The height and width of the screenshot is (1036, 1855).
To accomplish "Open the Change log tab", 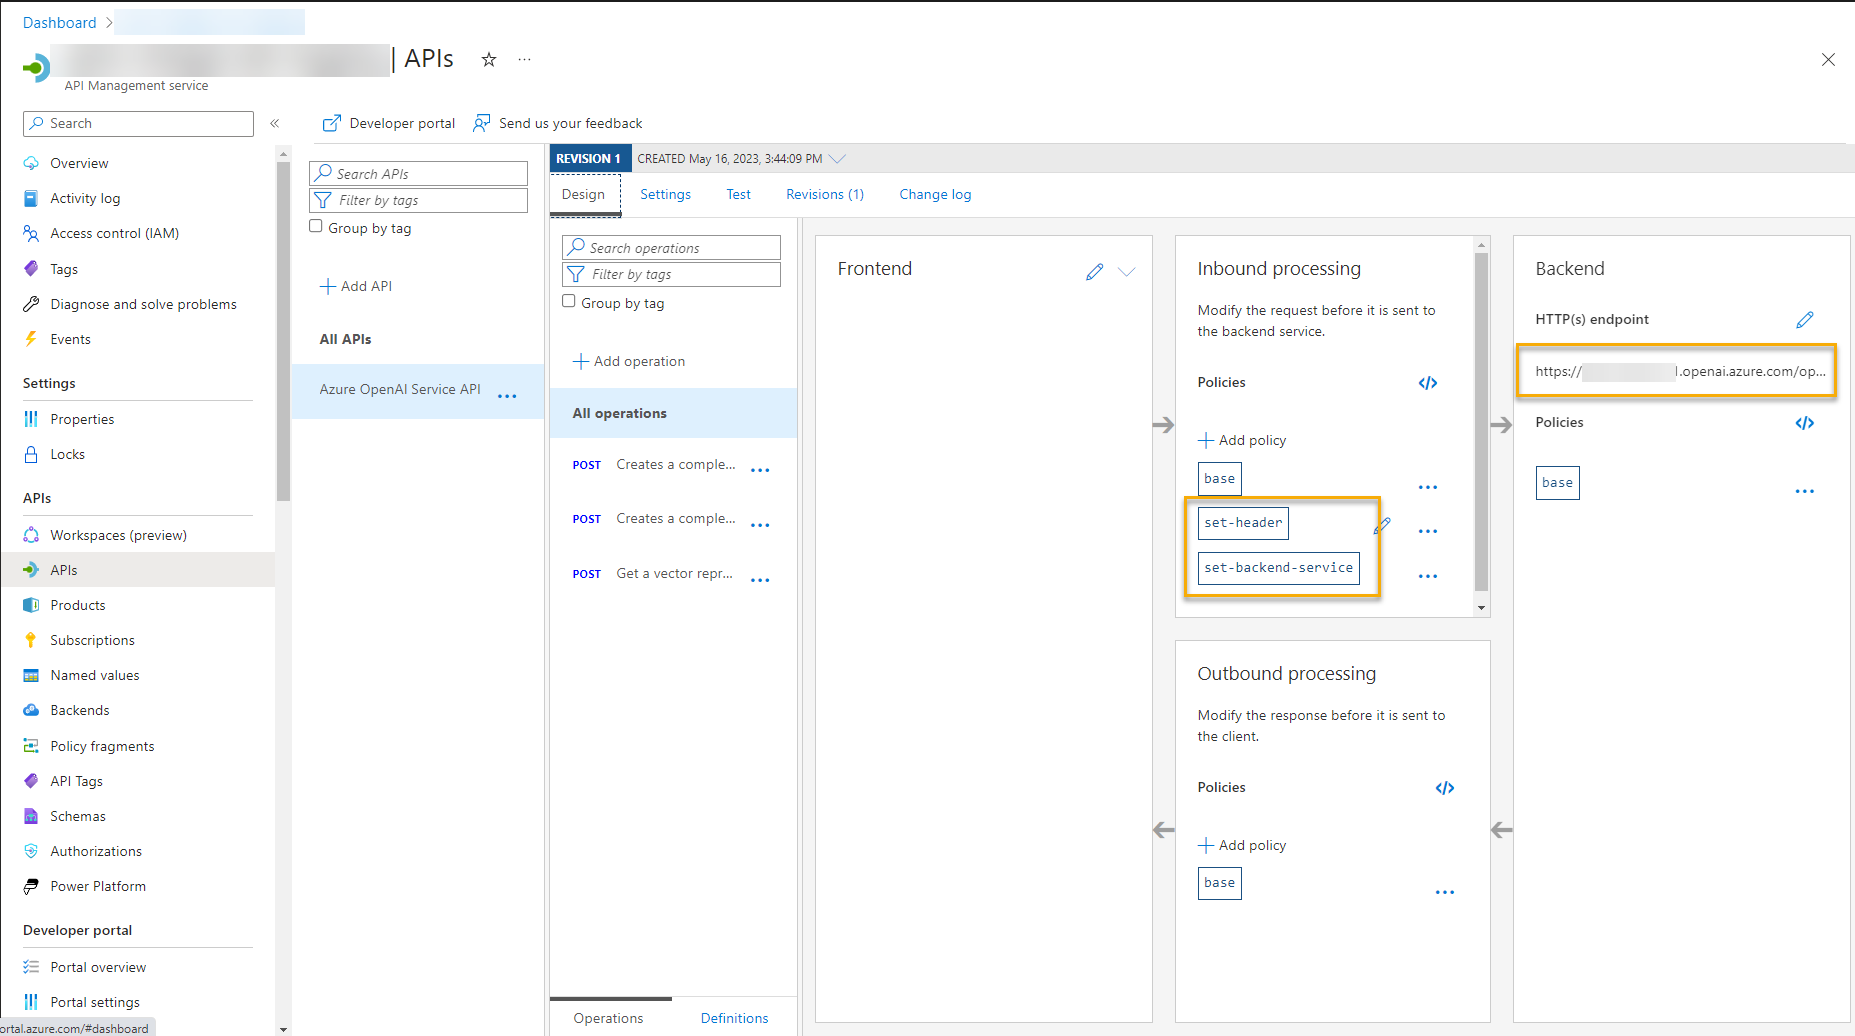I will pos(934,194).
